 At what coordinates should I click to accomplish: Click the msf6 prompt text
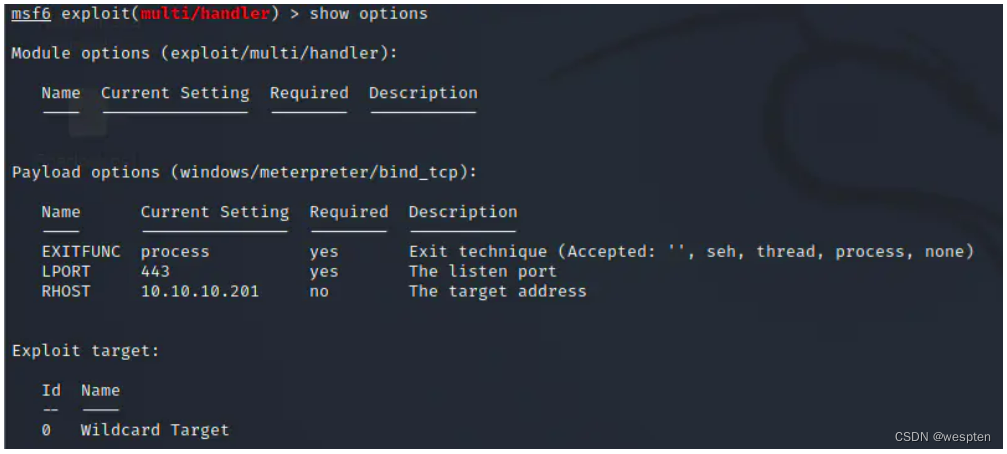click(x=31, y=14)
